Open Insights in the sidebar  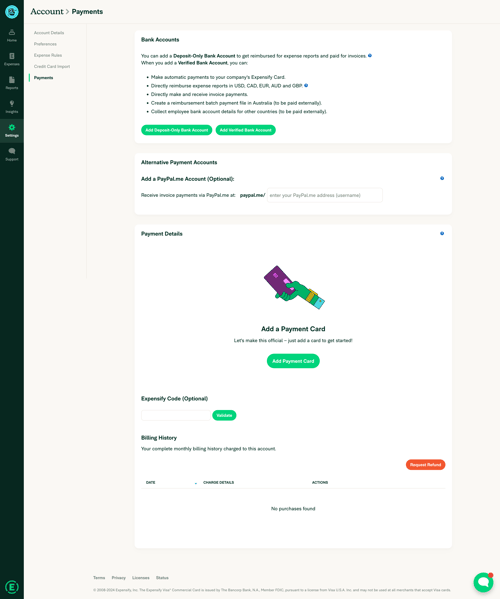(x=12, y=107)
